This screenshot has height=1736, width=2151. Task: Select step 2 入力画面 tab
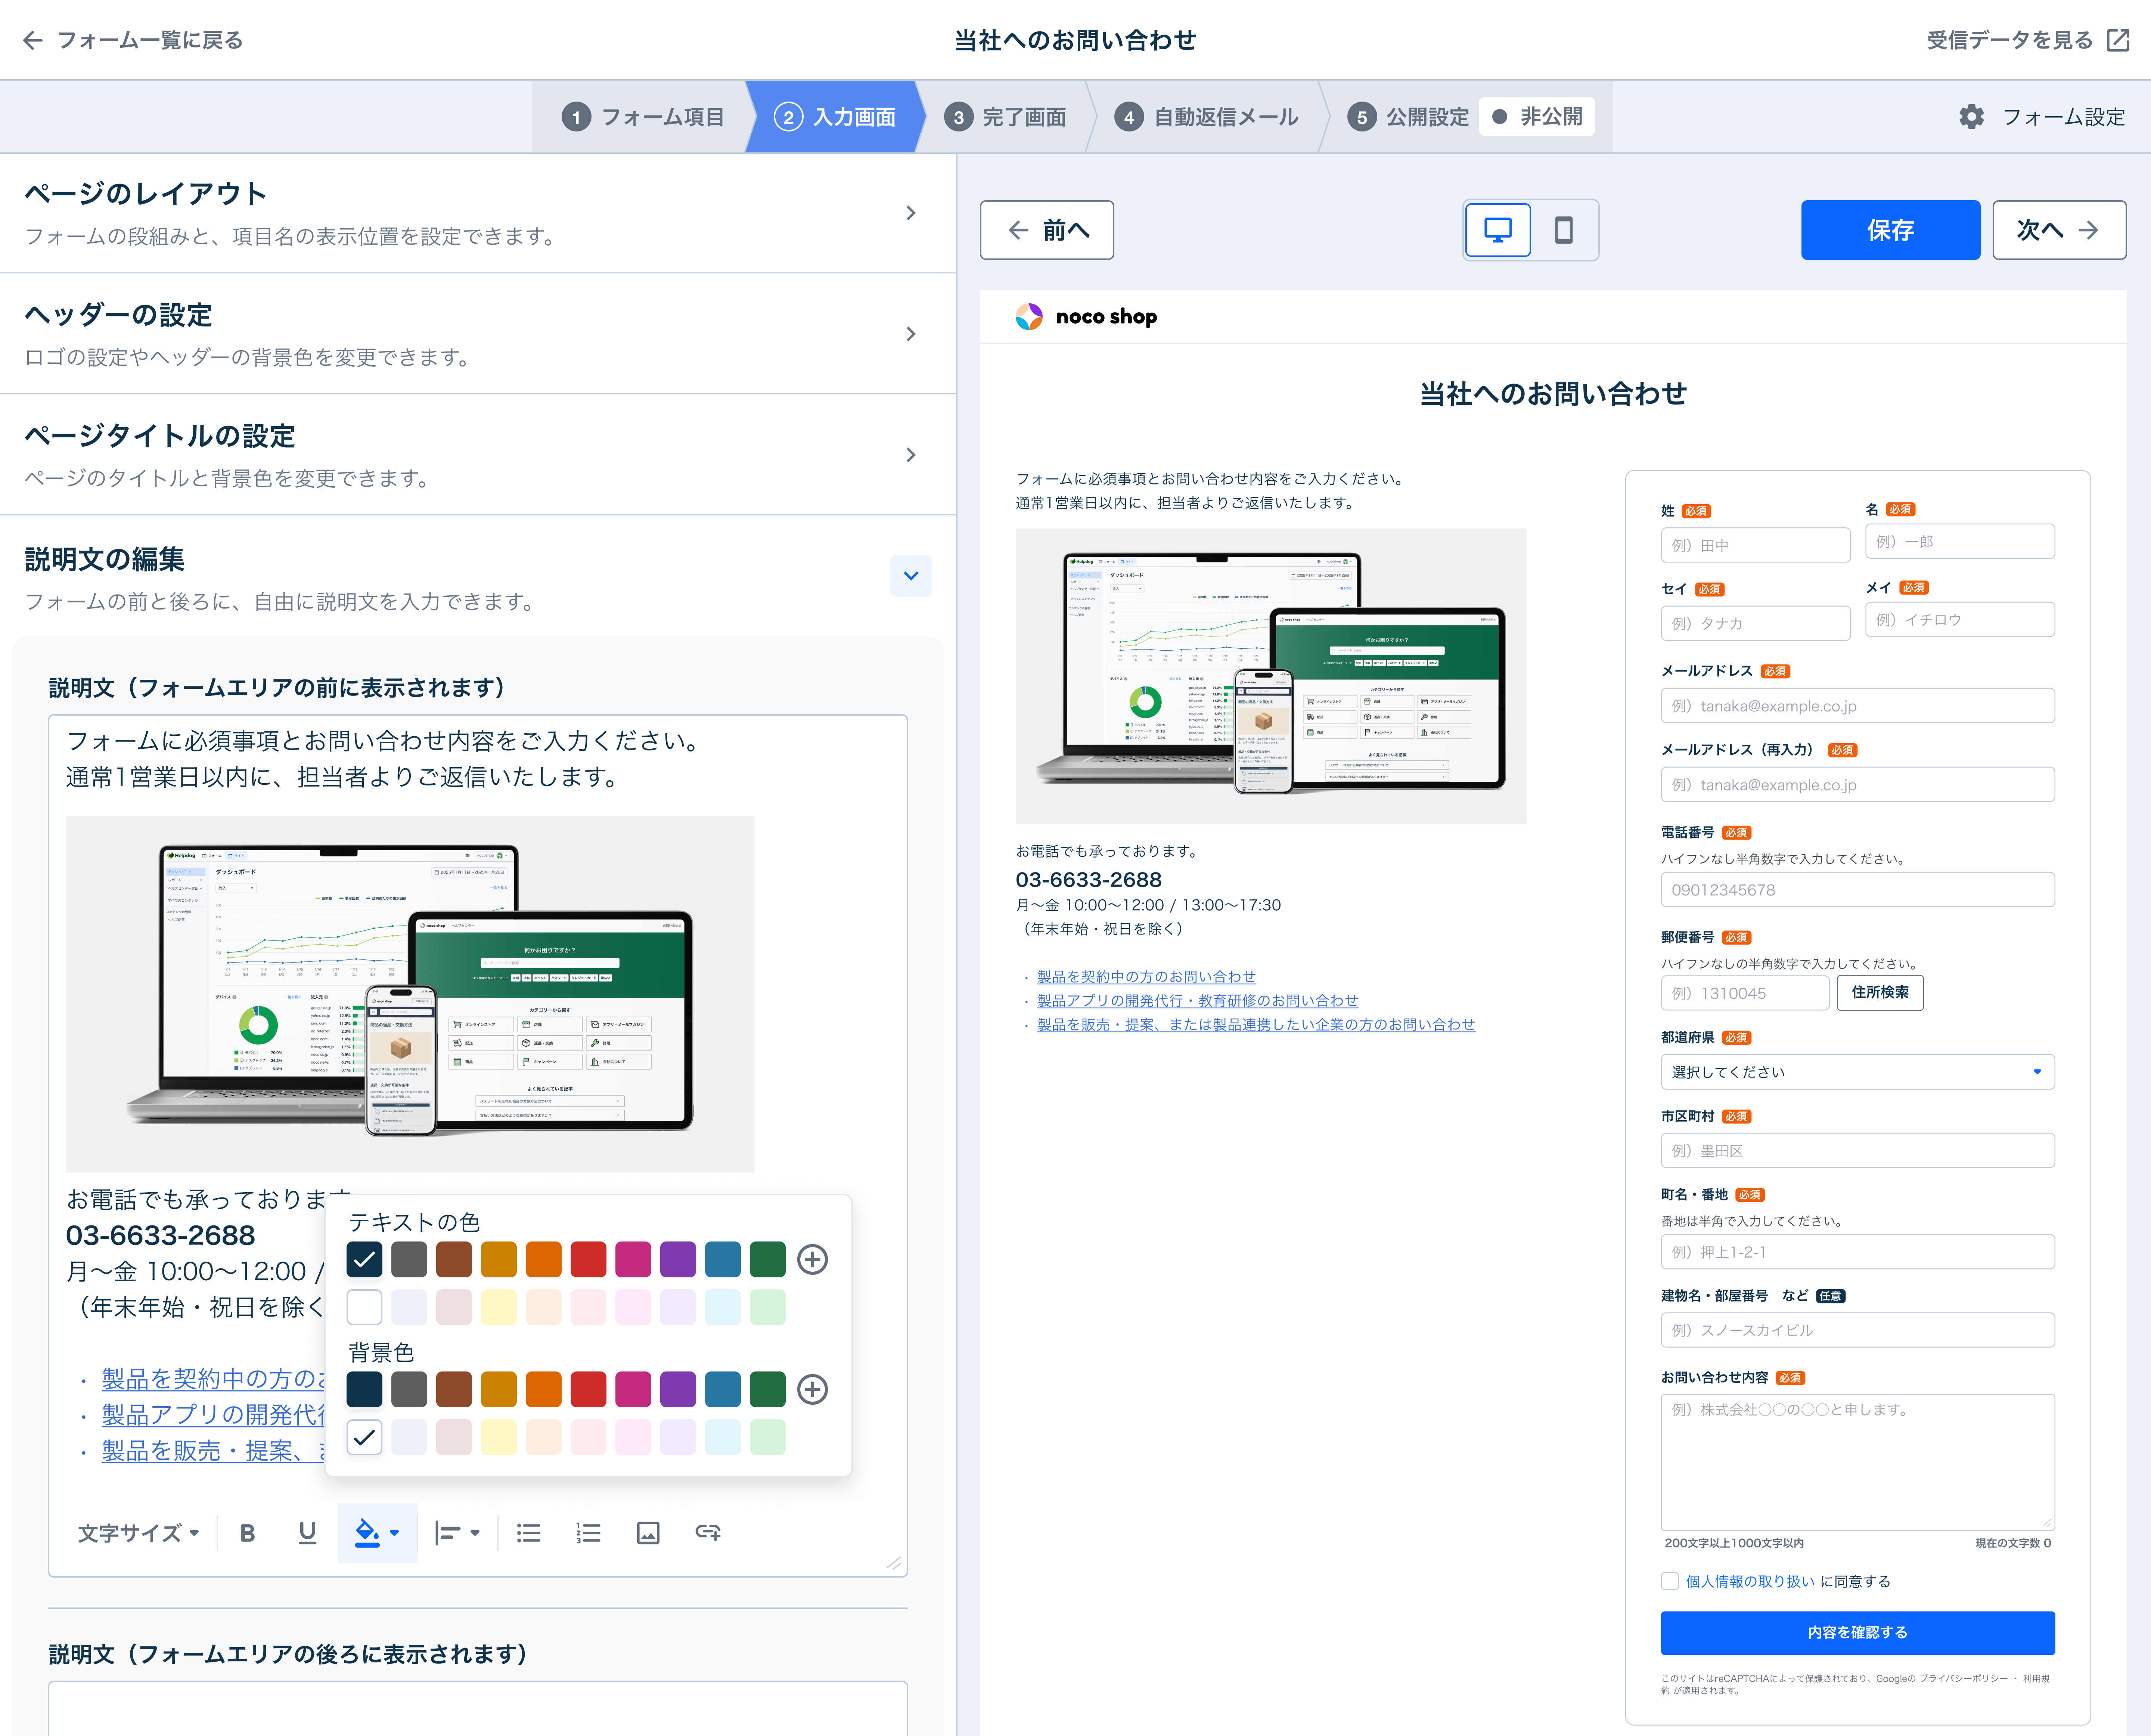click(835, 117)
